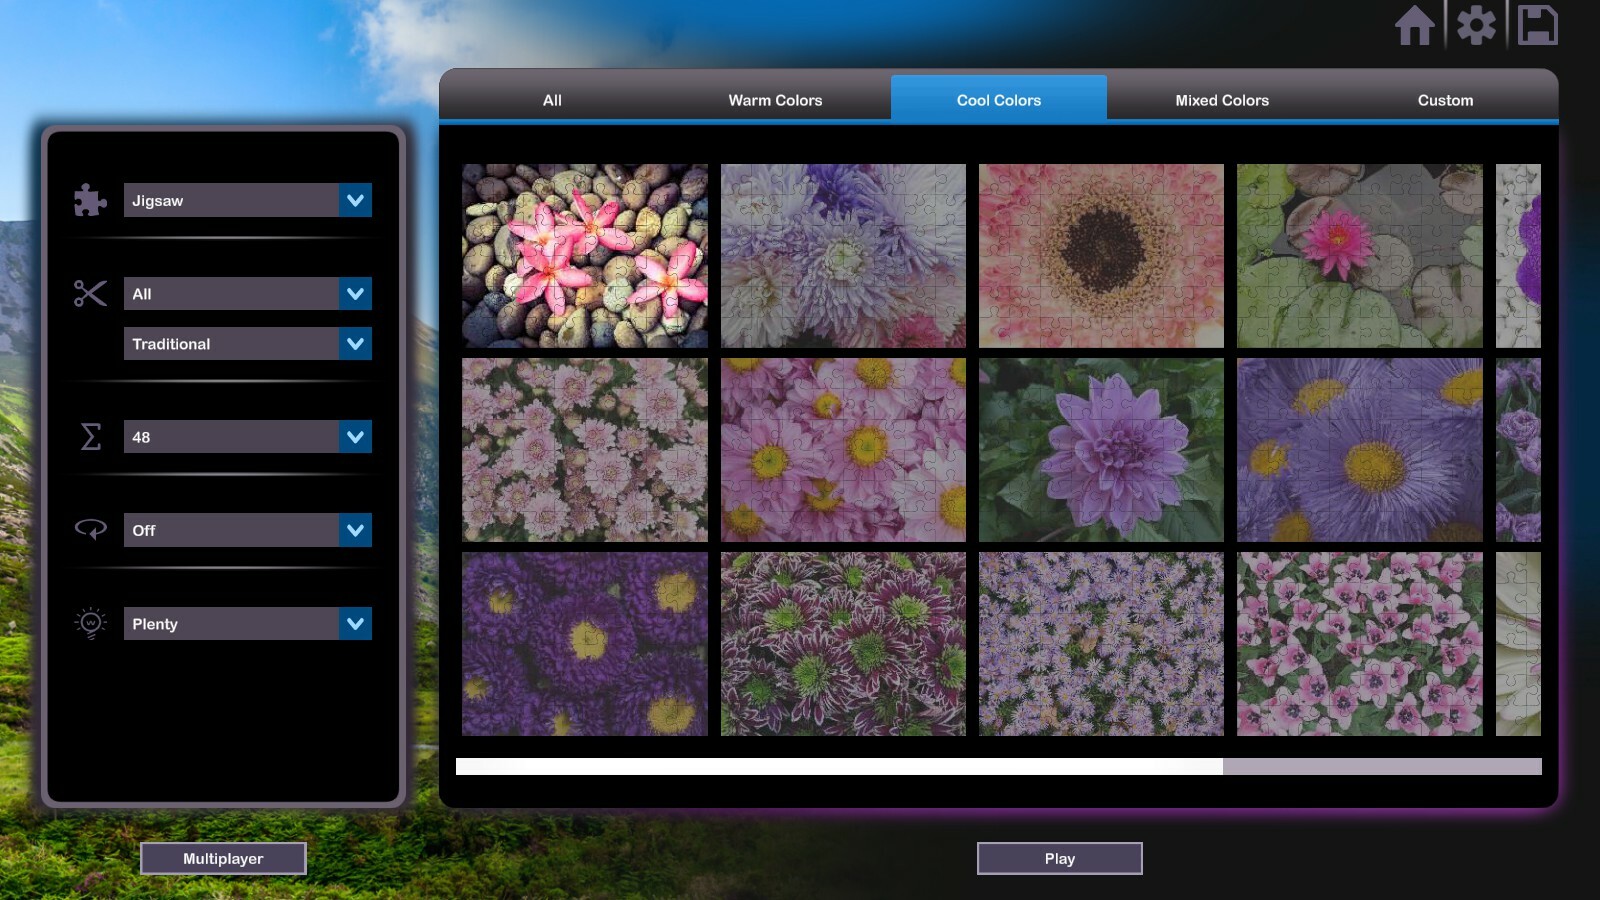Click the scissors cut-style icon

point(90,293)
